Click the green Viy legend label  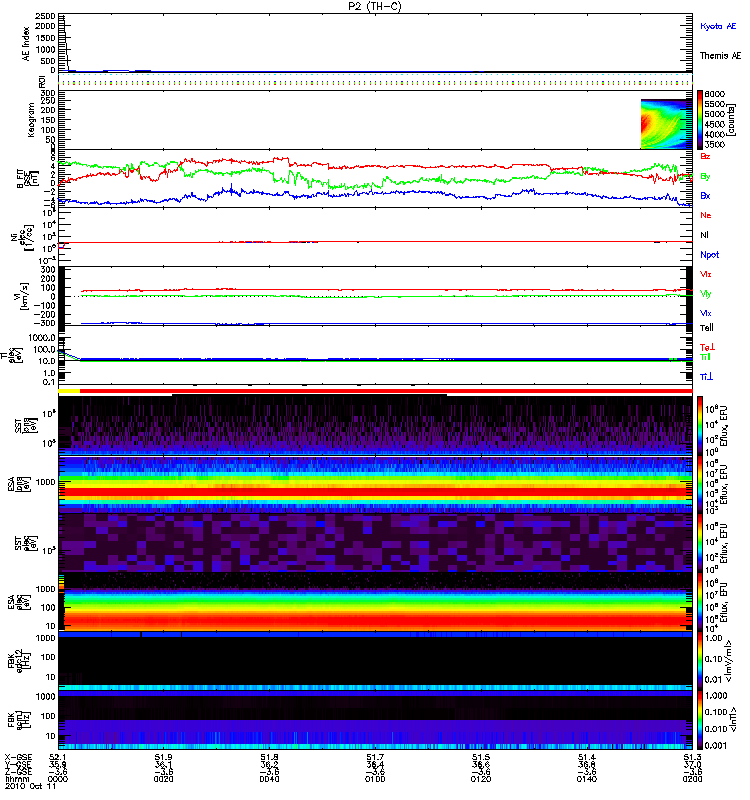click(705, 294)
